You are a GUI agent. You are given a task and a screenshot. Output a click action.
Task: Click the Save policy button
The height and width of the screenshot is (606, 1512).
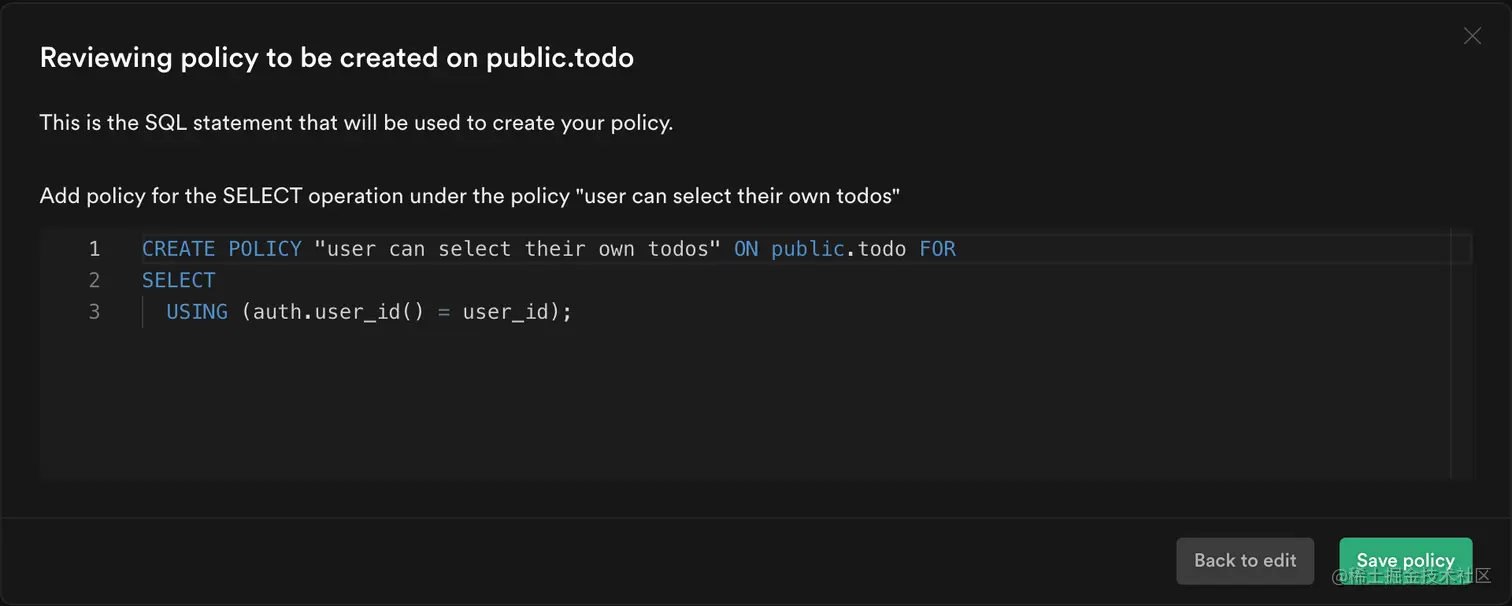coord(1405,561)
